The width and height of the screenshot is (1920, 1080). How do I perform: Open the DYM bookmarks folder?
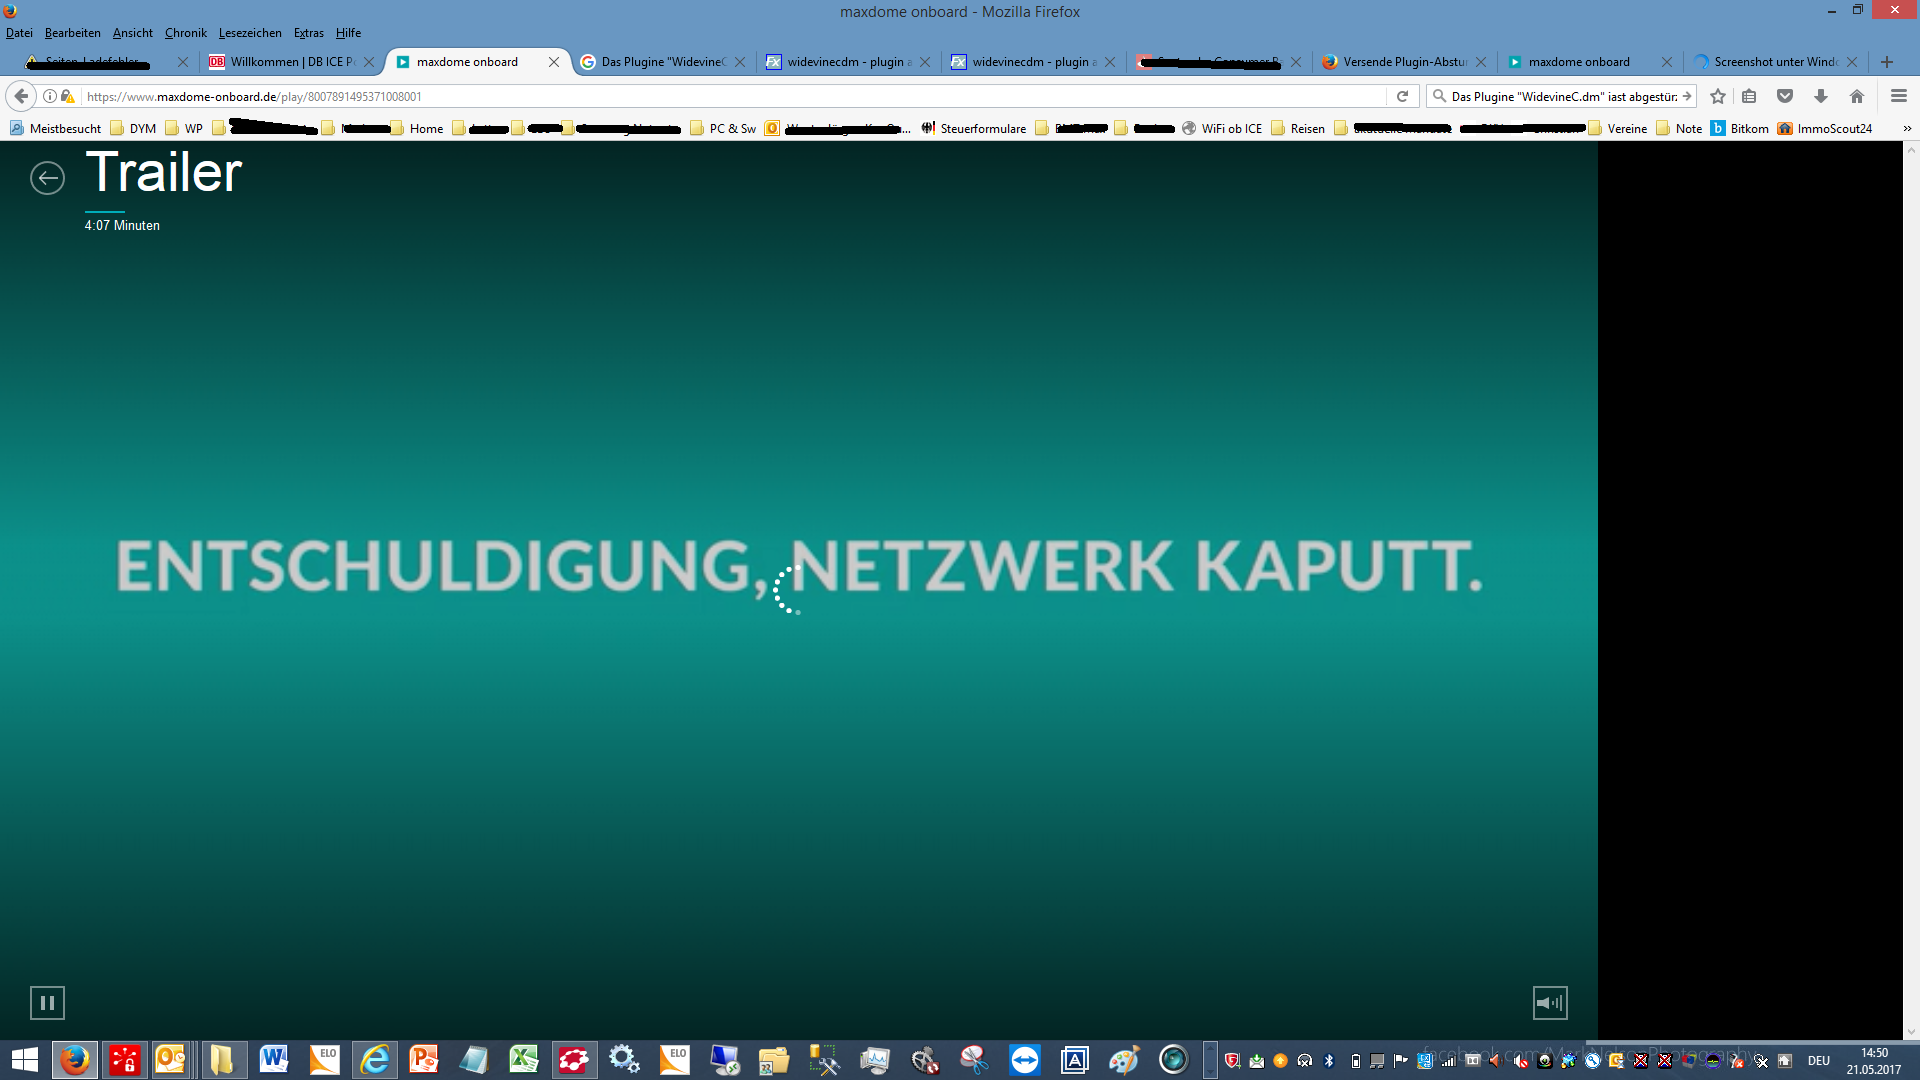click(x=133, y=128)
